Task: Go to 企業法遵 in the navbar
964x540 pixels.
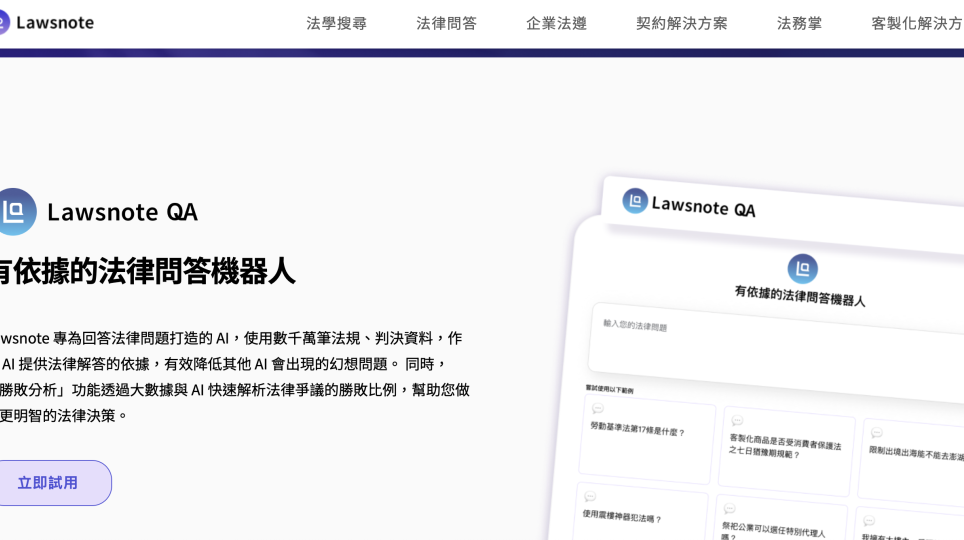Action: (x=556, y=23)
